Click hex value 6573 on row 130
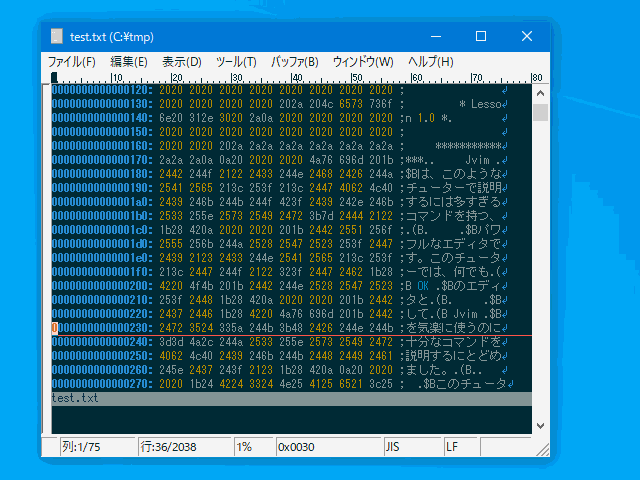Image resolution: width=640 pixels, height=480 pixels. click(x=351, y=104)
